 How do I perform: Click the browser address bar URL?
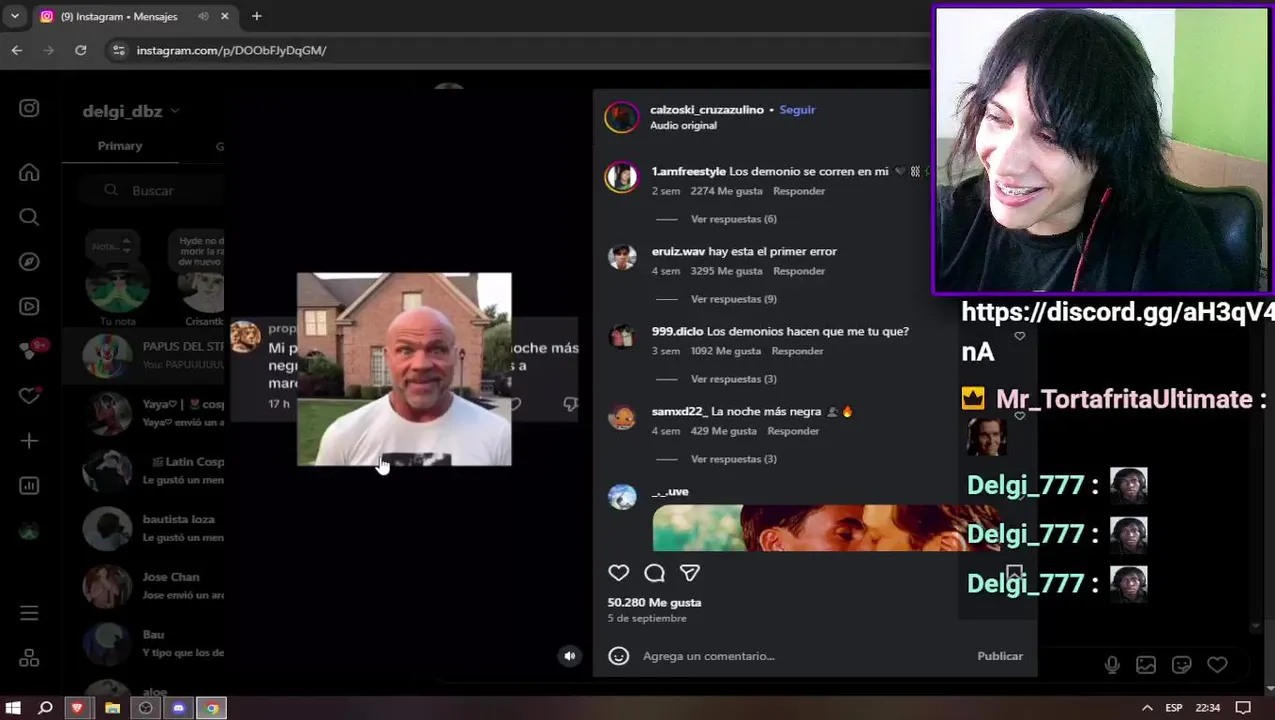[231, 50]
